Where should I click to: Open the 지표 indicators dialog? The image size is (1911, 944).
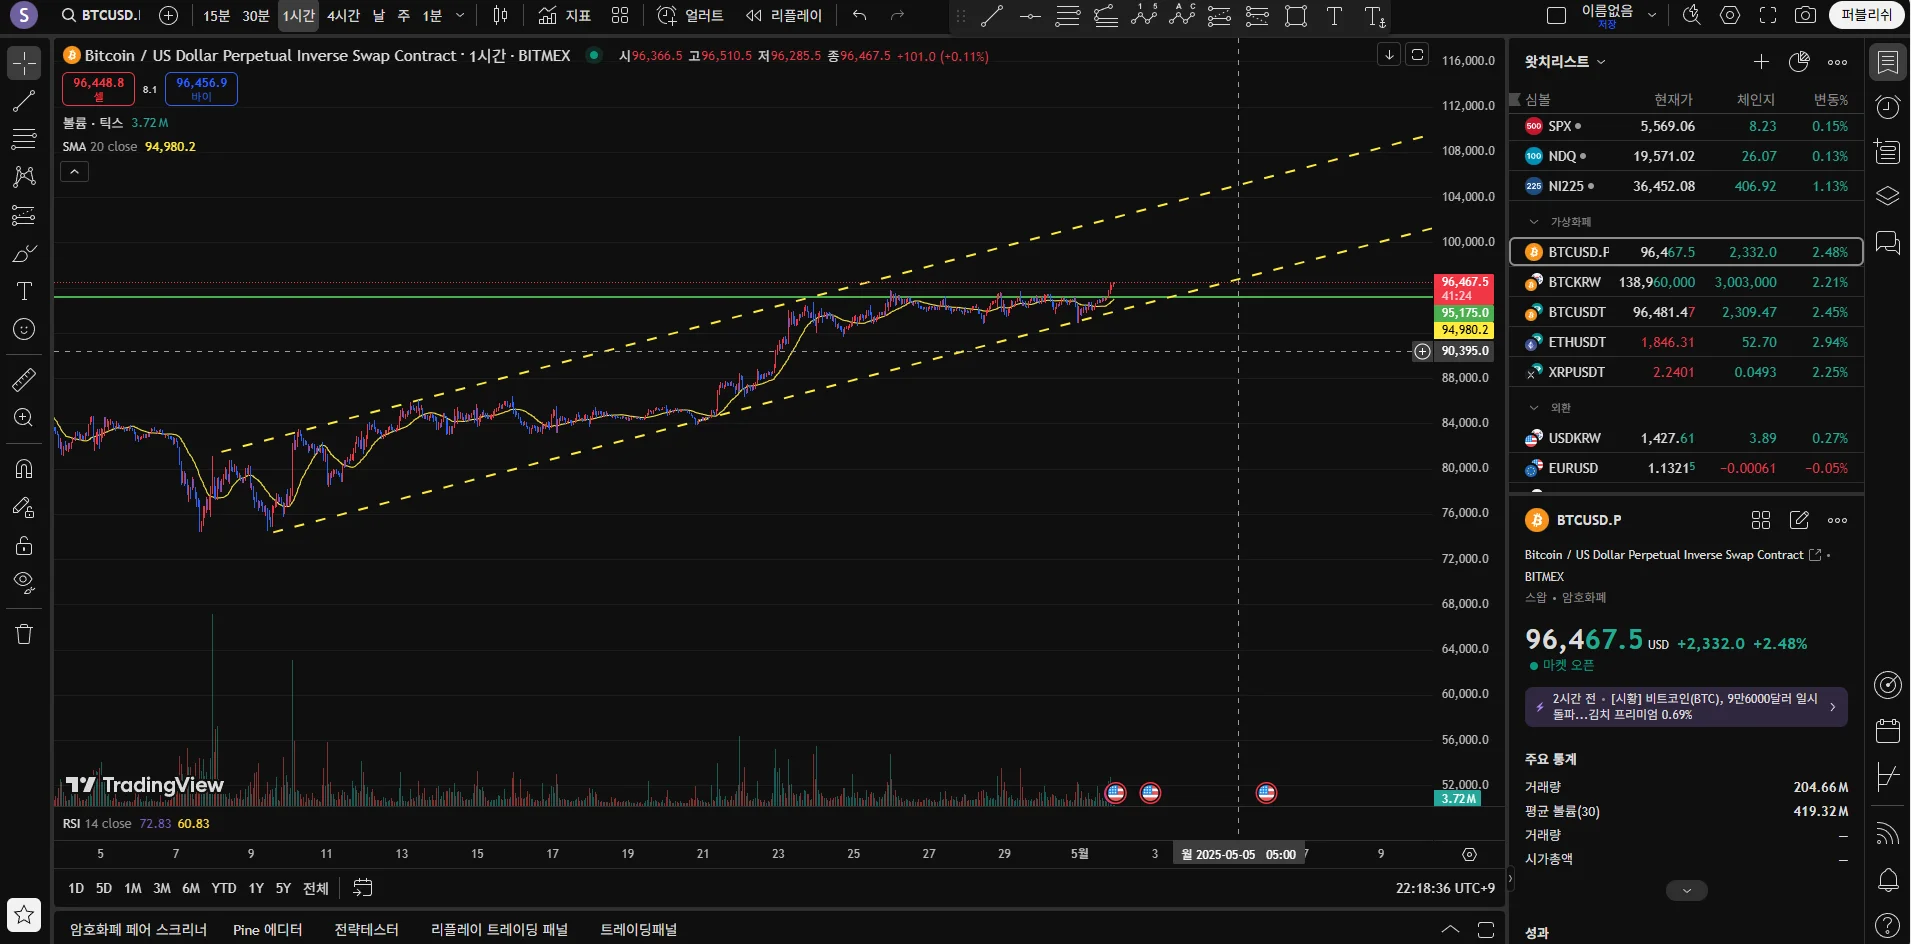coord(565,15)
